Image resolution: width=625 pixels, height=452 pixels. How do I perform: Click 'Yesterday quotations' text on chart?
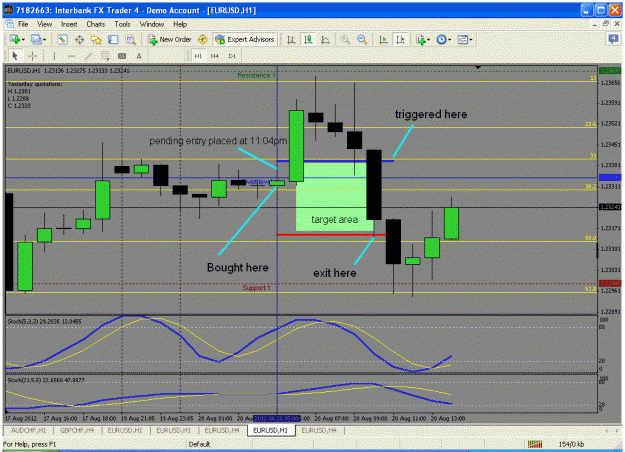[35, 84]
